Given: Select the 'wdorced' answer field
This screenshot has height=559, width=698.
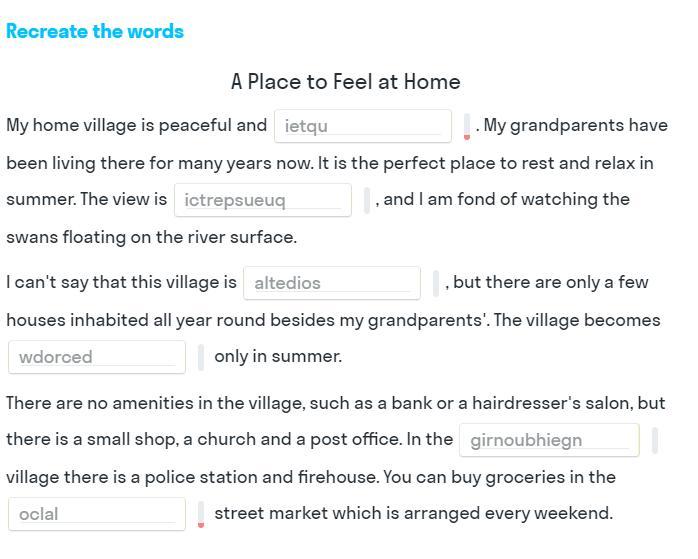Looking at the screenshot, I should (x=96, y=357).
